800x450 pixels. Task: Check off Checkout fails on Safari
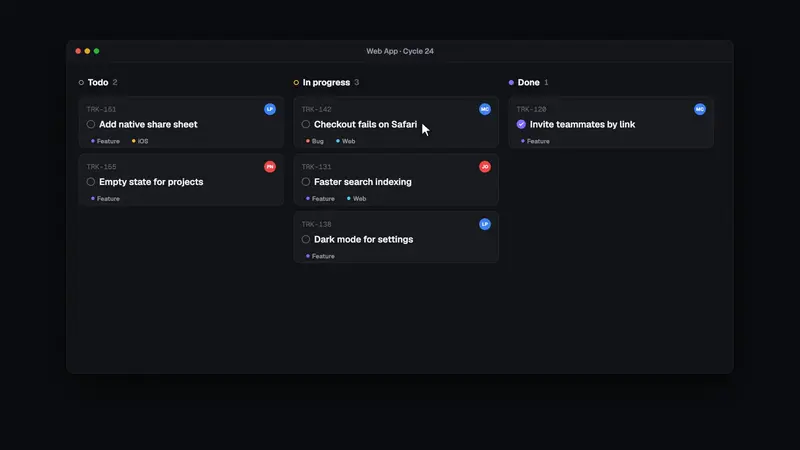tap(306, 124)
